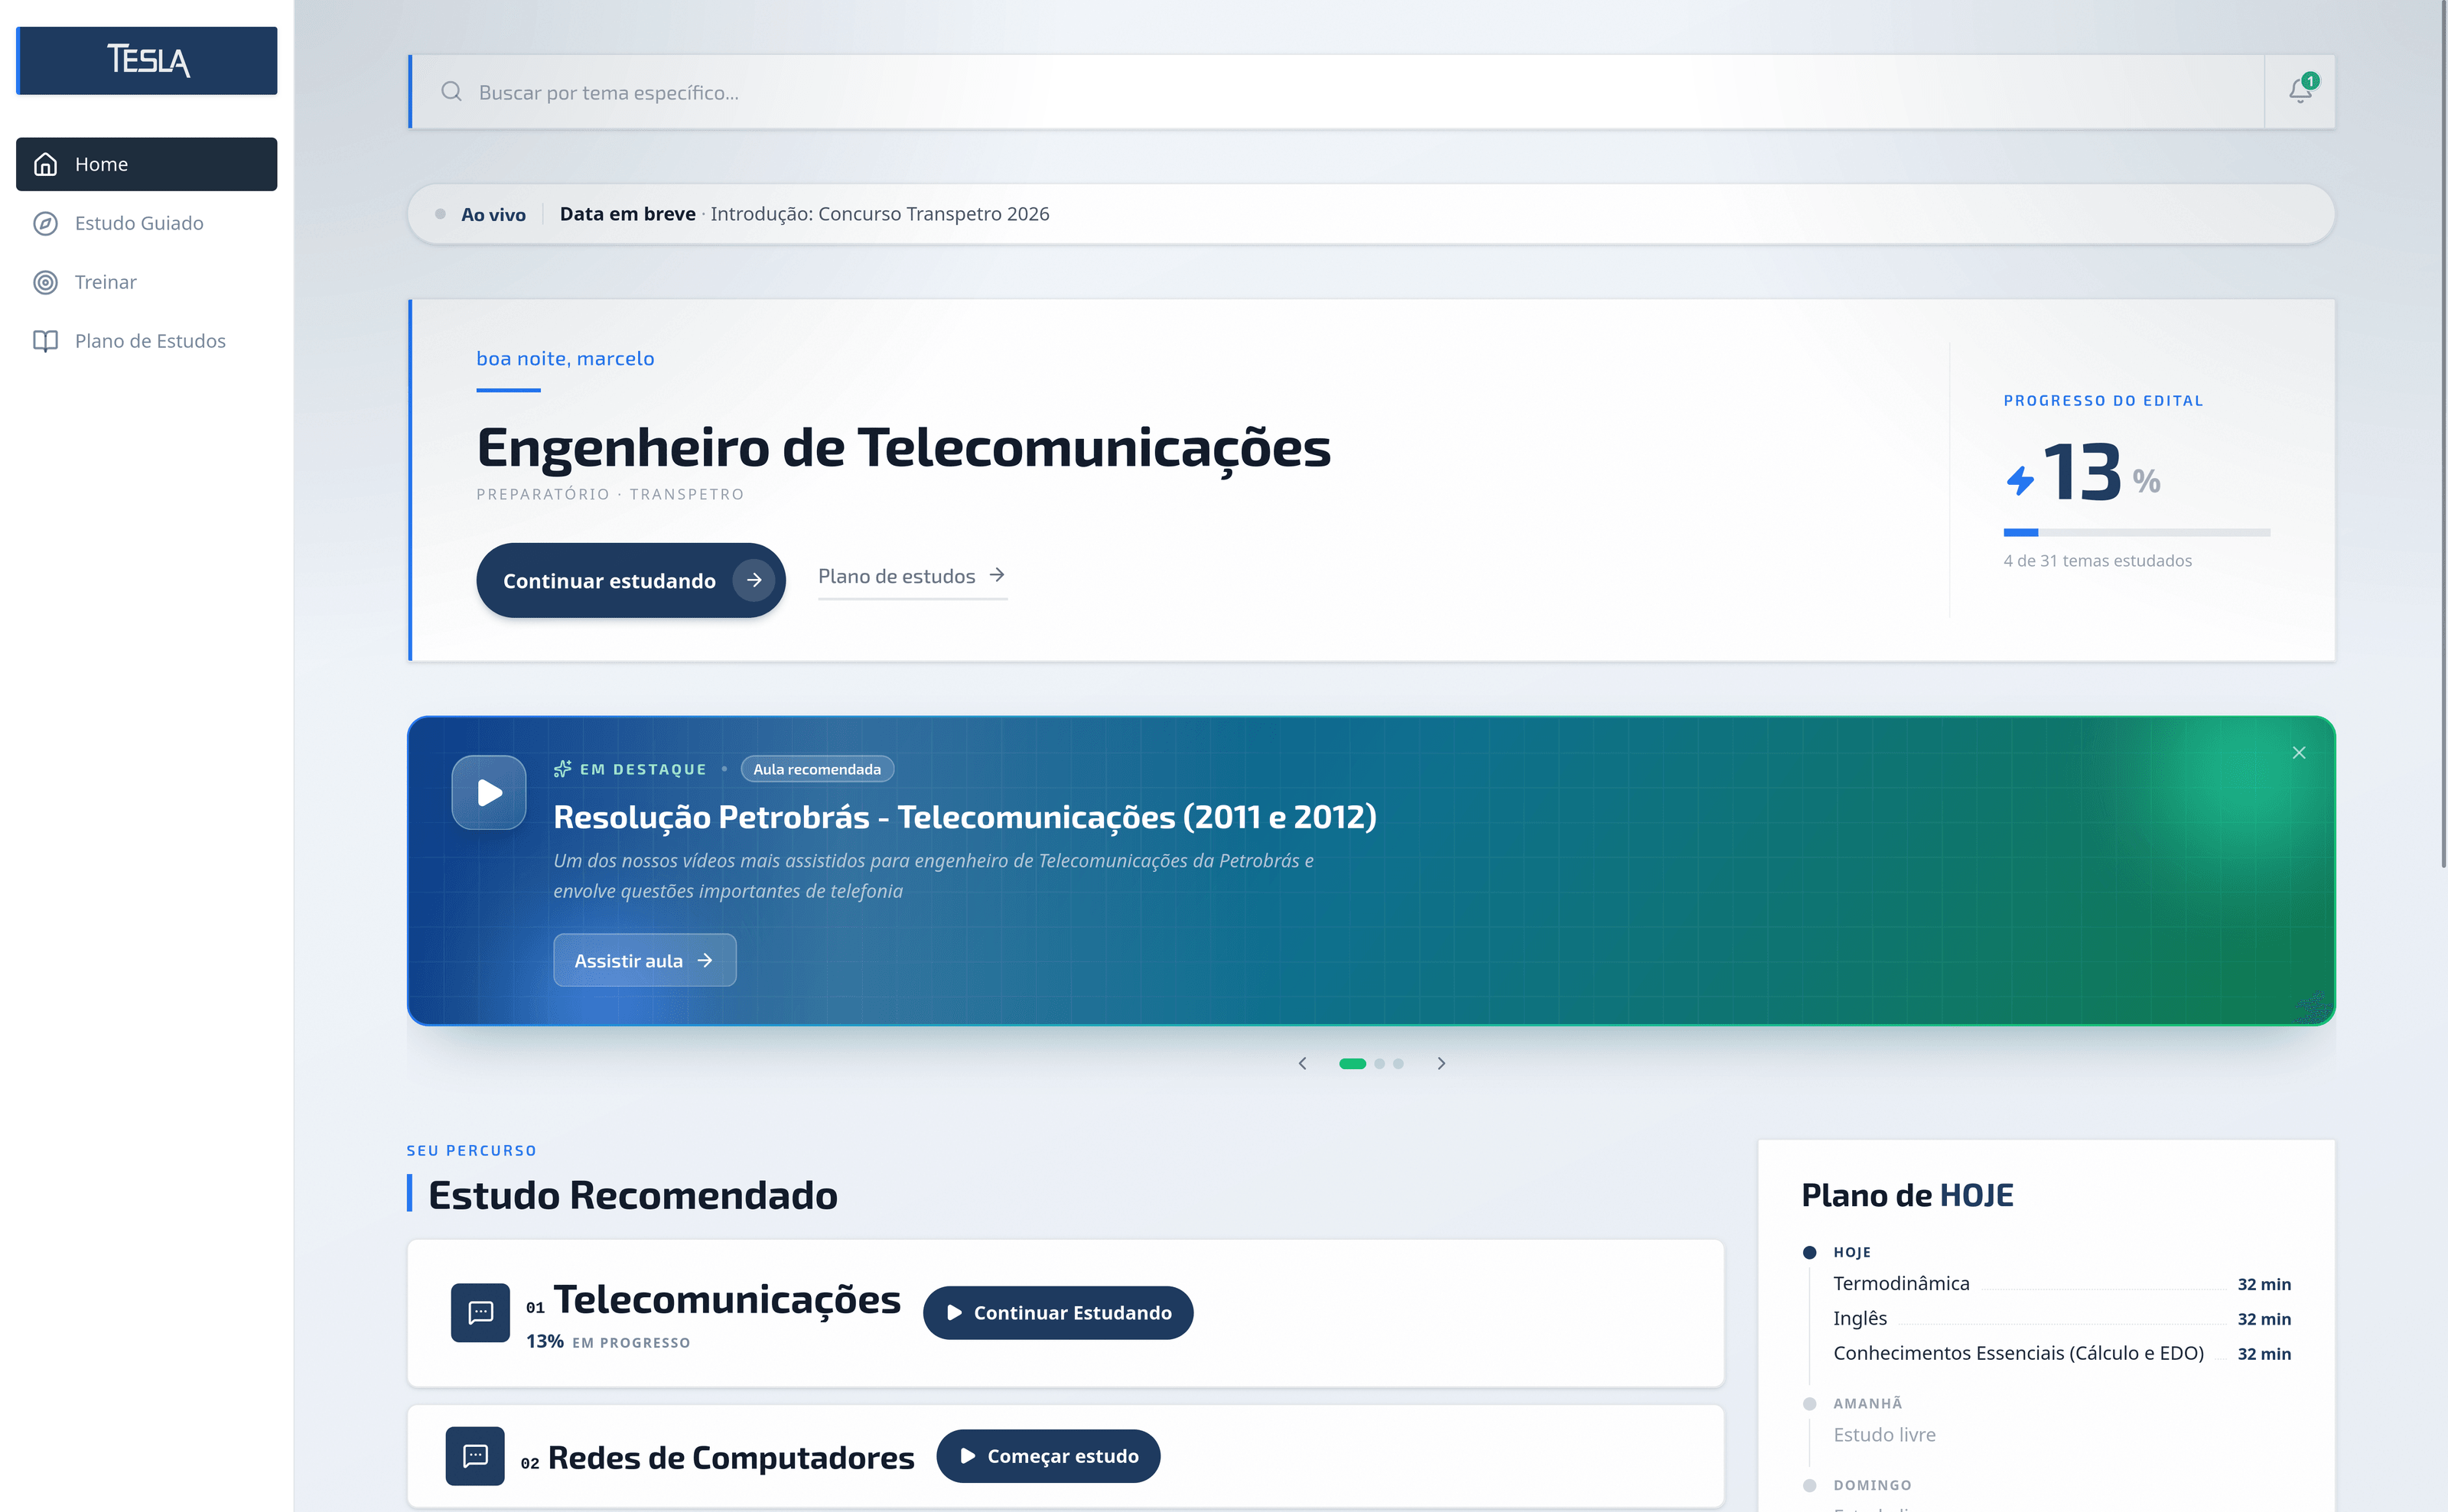2448x1512 pixels.
Task: Click the Redes de Computadores chat icon
Action: pos(475,1455)
